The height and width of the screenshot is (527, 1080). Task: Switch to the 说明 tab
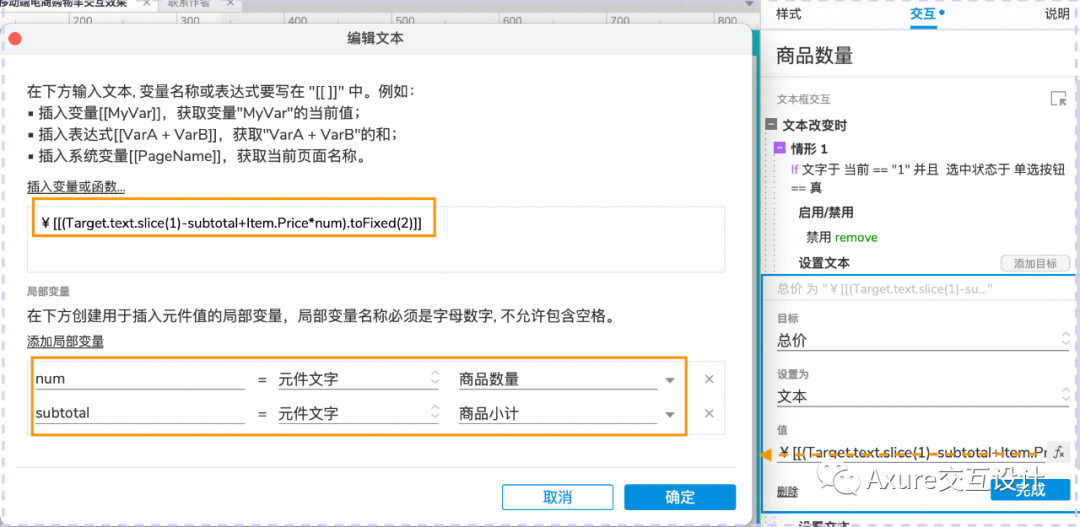click(x=1057, y=14)
